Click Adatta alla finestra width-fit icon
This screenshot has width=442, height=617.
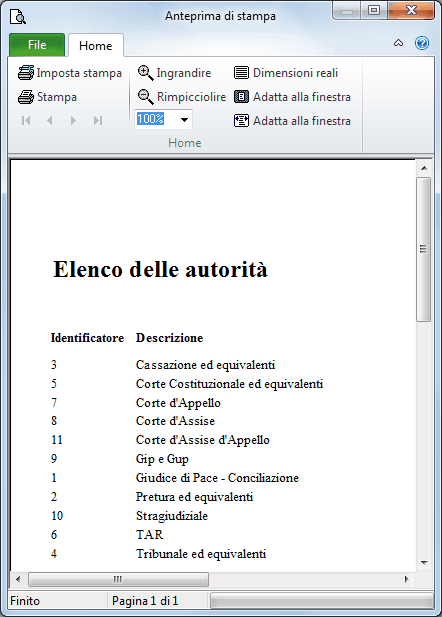[x=241, y=120]
